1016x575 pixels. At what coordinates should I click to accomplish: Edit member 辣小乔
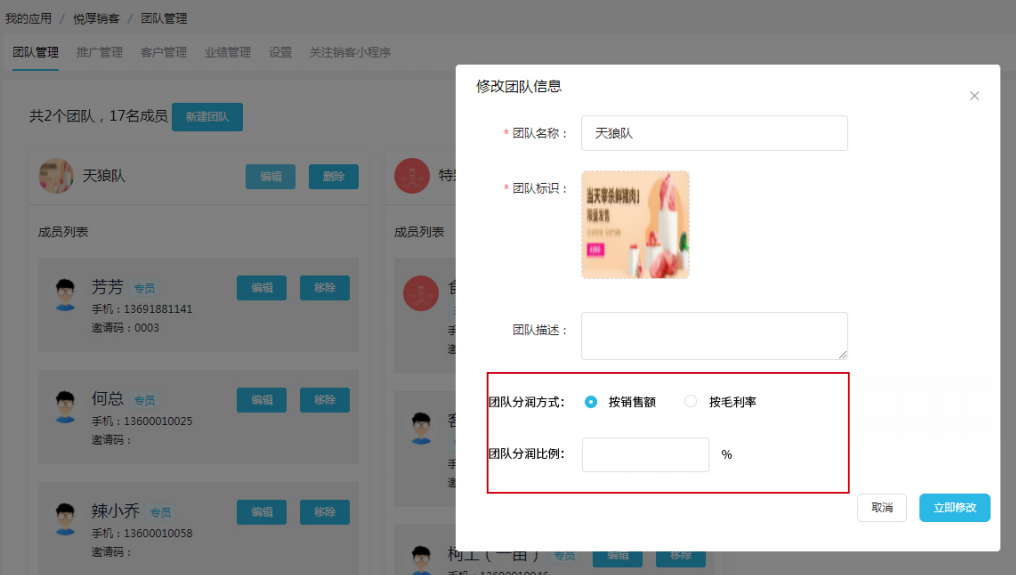pos(262,512)
